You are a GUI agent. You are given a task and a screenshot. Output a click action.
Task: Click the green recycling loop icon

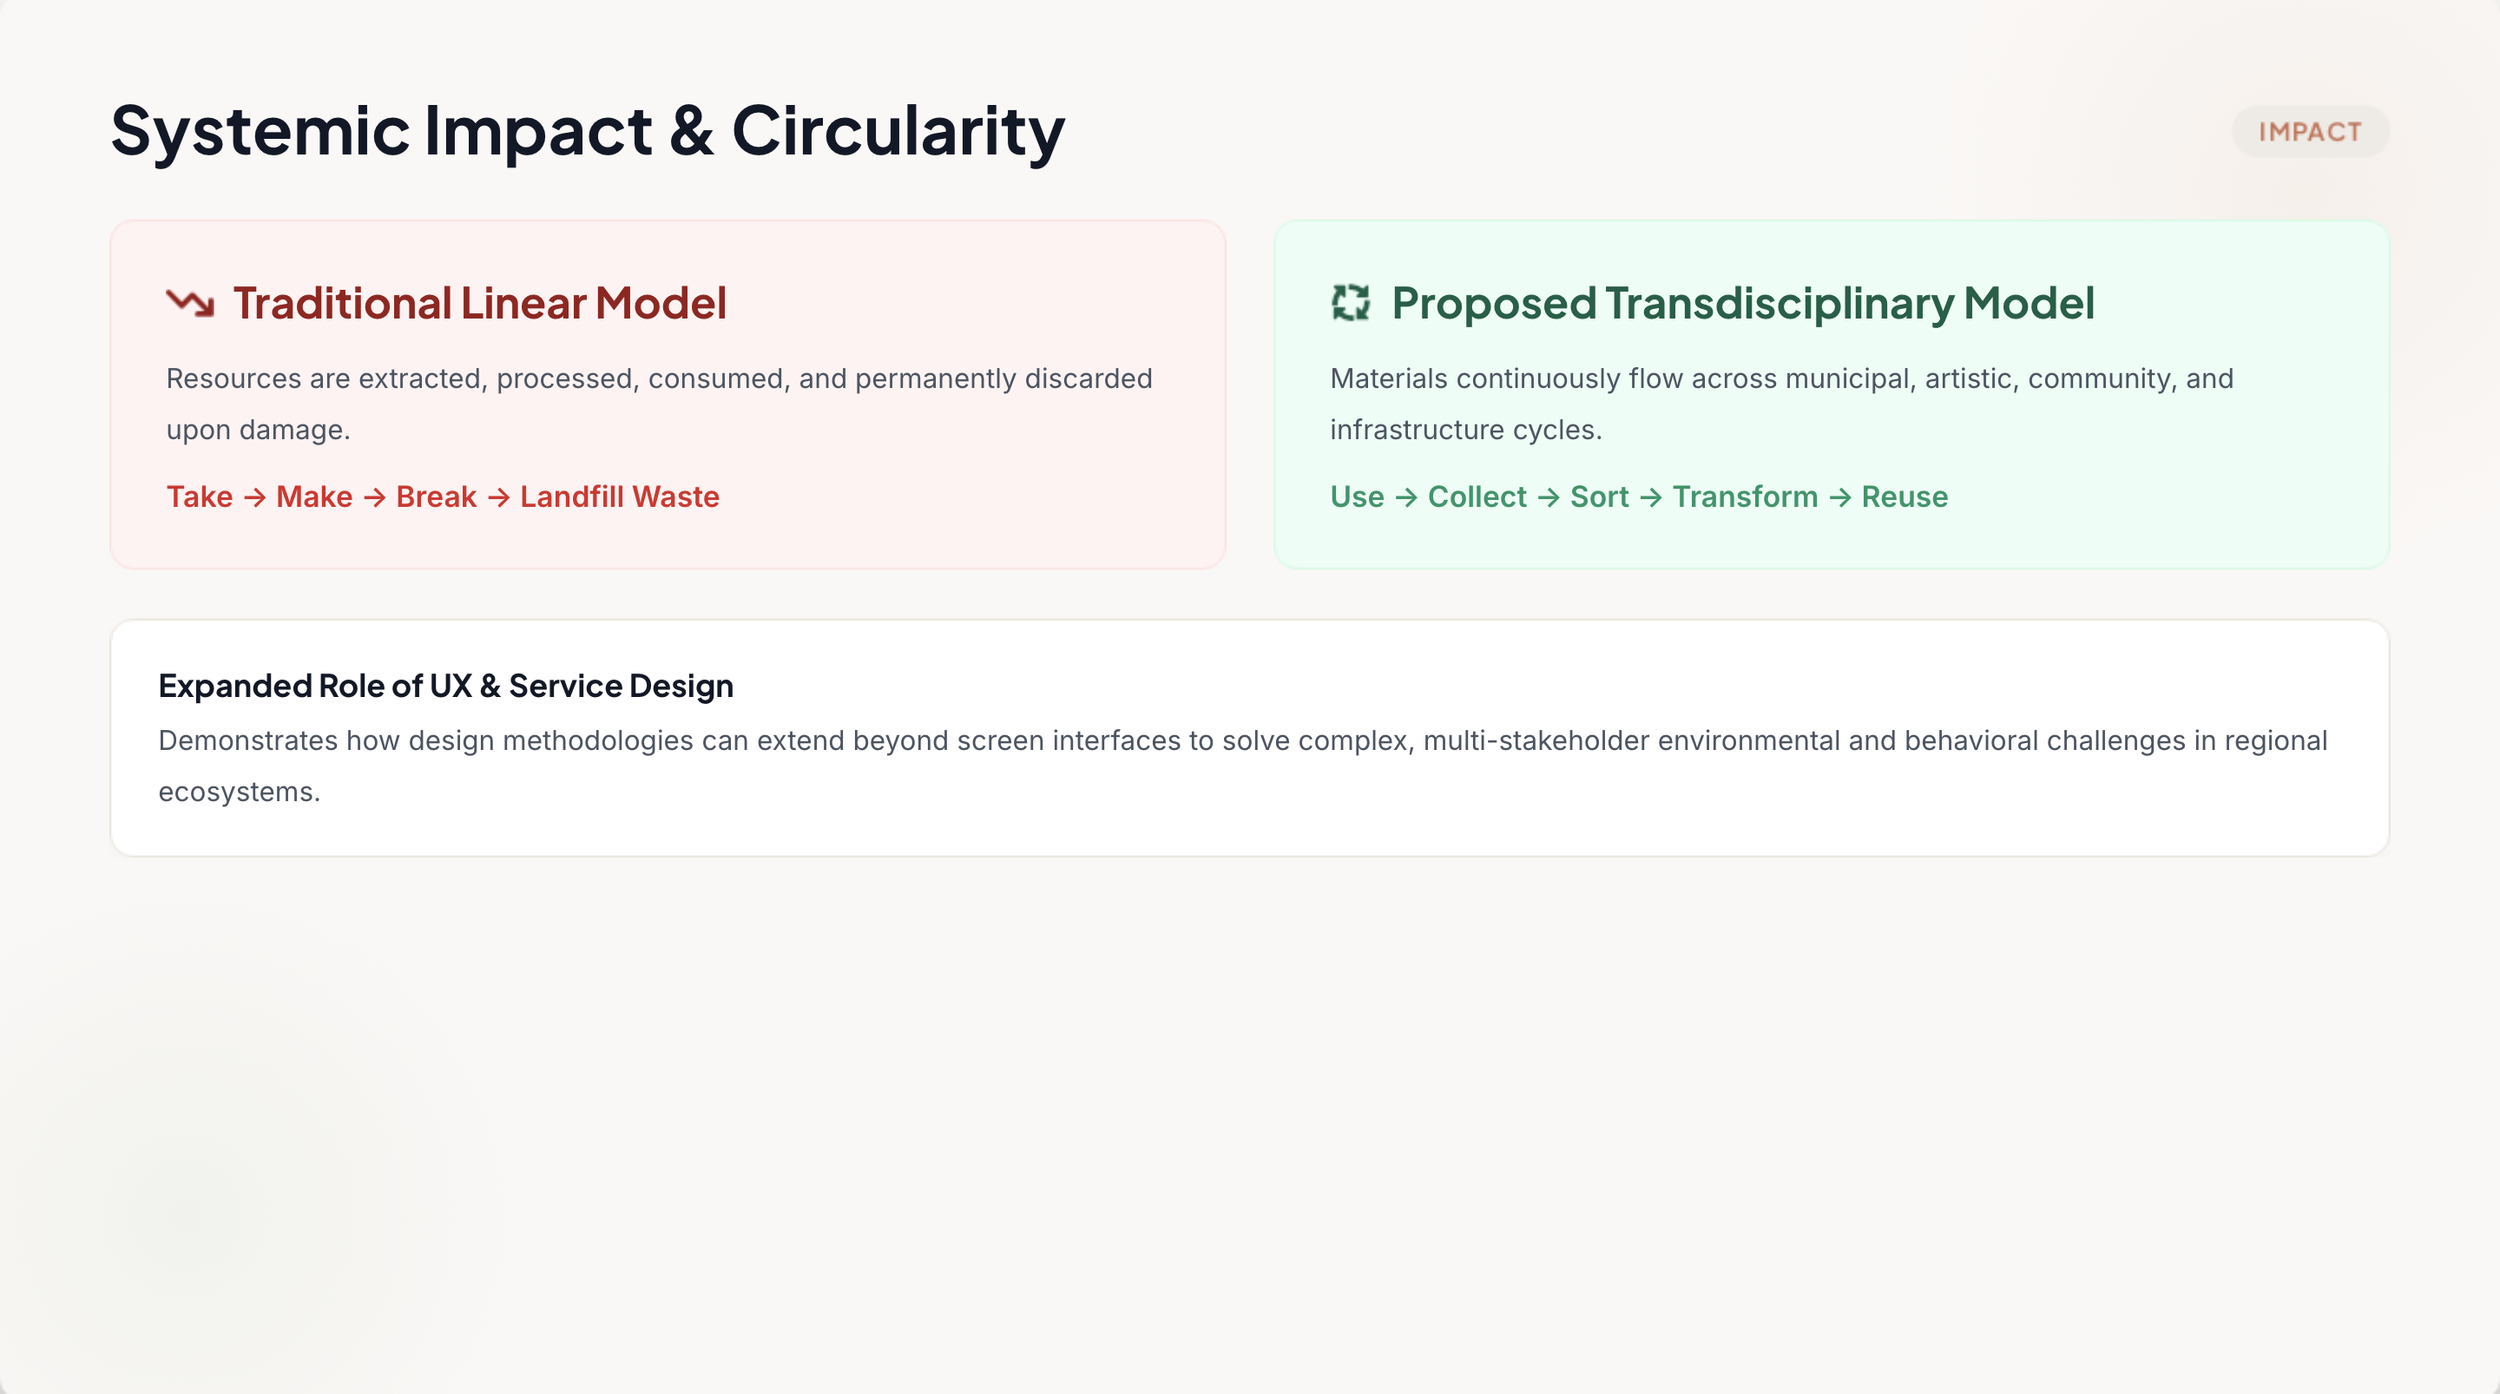[x=1351, y=303]
